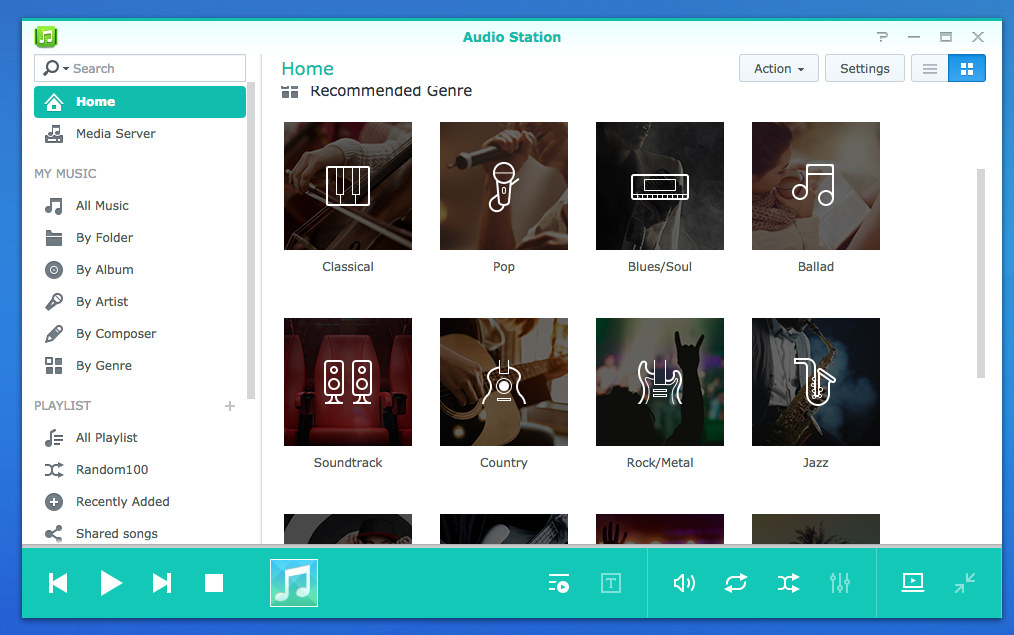Stop playback with the square Stop button
The image size is (1014, 635).
tap(214, 583)
